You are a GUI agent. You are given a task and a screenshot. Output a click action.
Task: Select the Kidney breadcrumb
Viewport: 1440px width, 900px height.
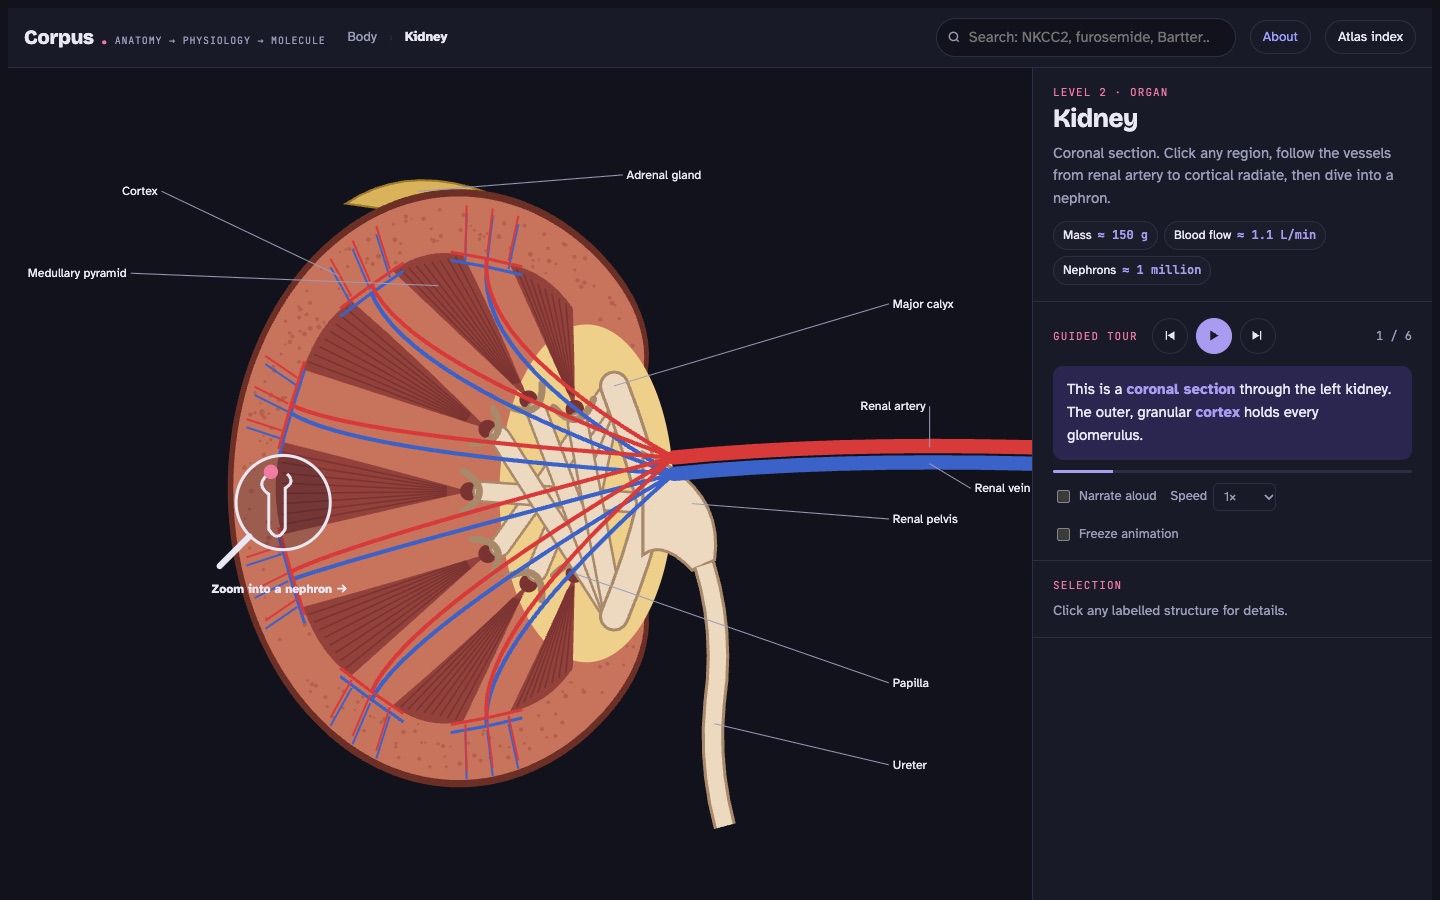[426, 37]
